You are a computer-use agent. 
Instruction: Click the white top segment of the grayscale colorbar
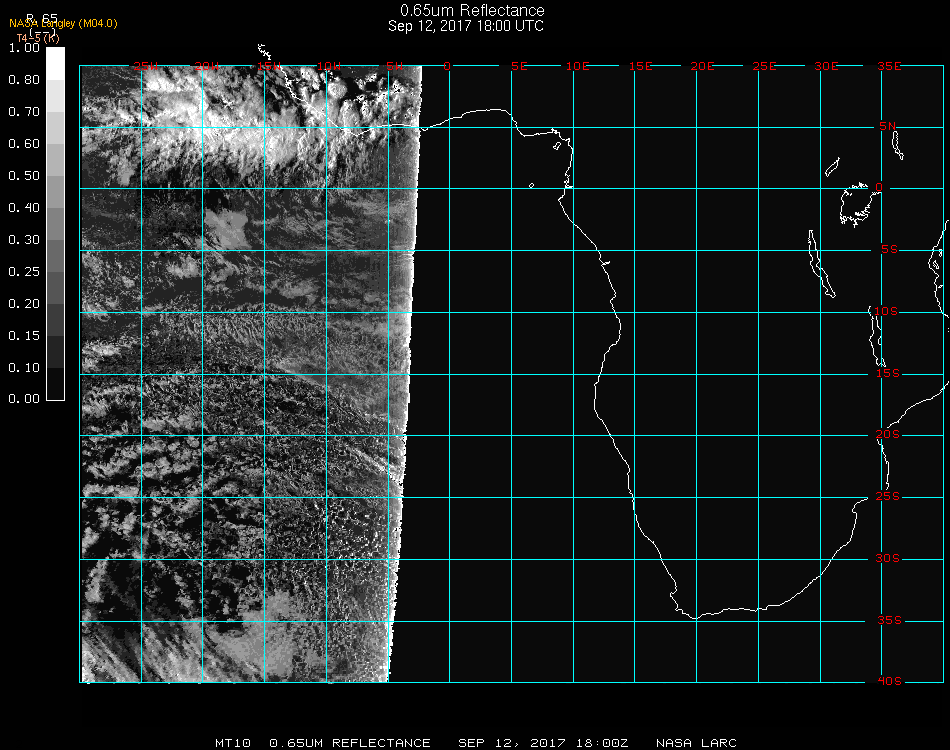pyautogui.click(x=55, y=64)
